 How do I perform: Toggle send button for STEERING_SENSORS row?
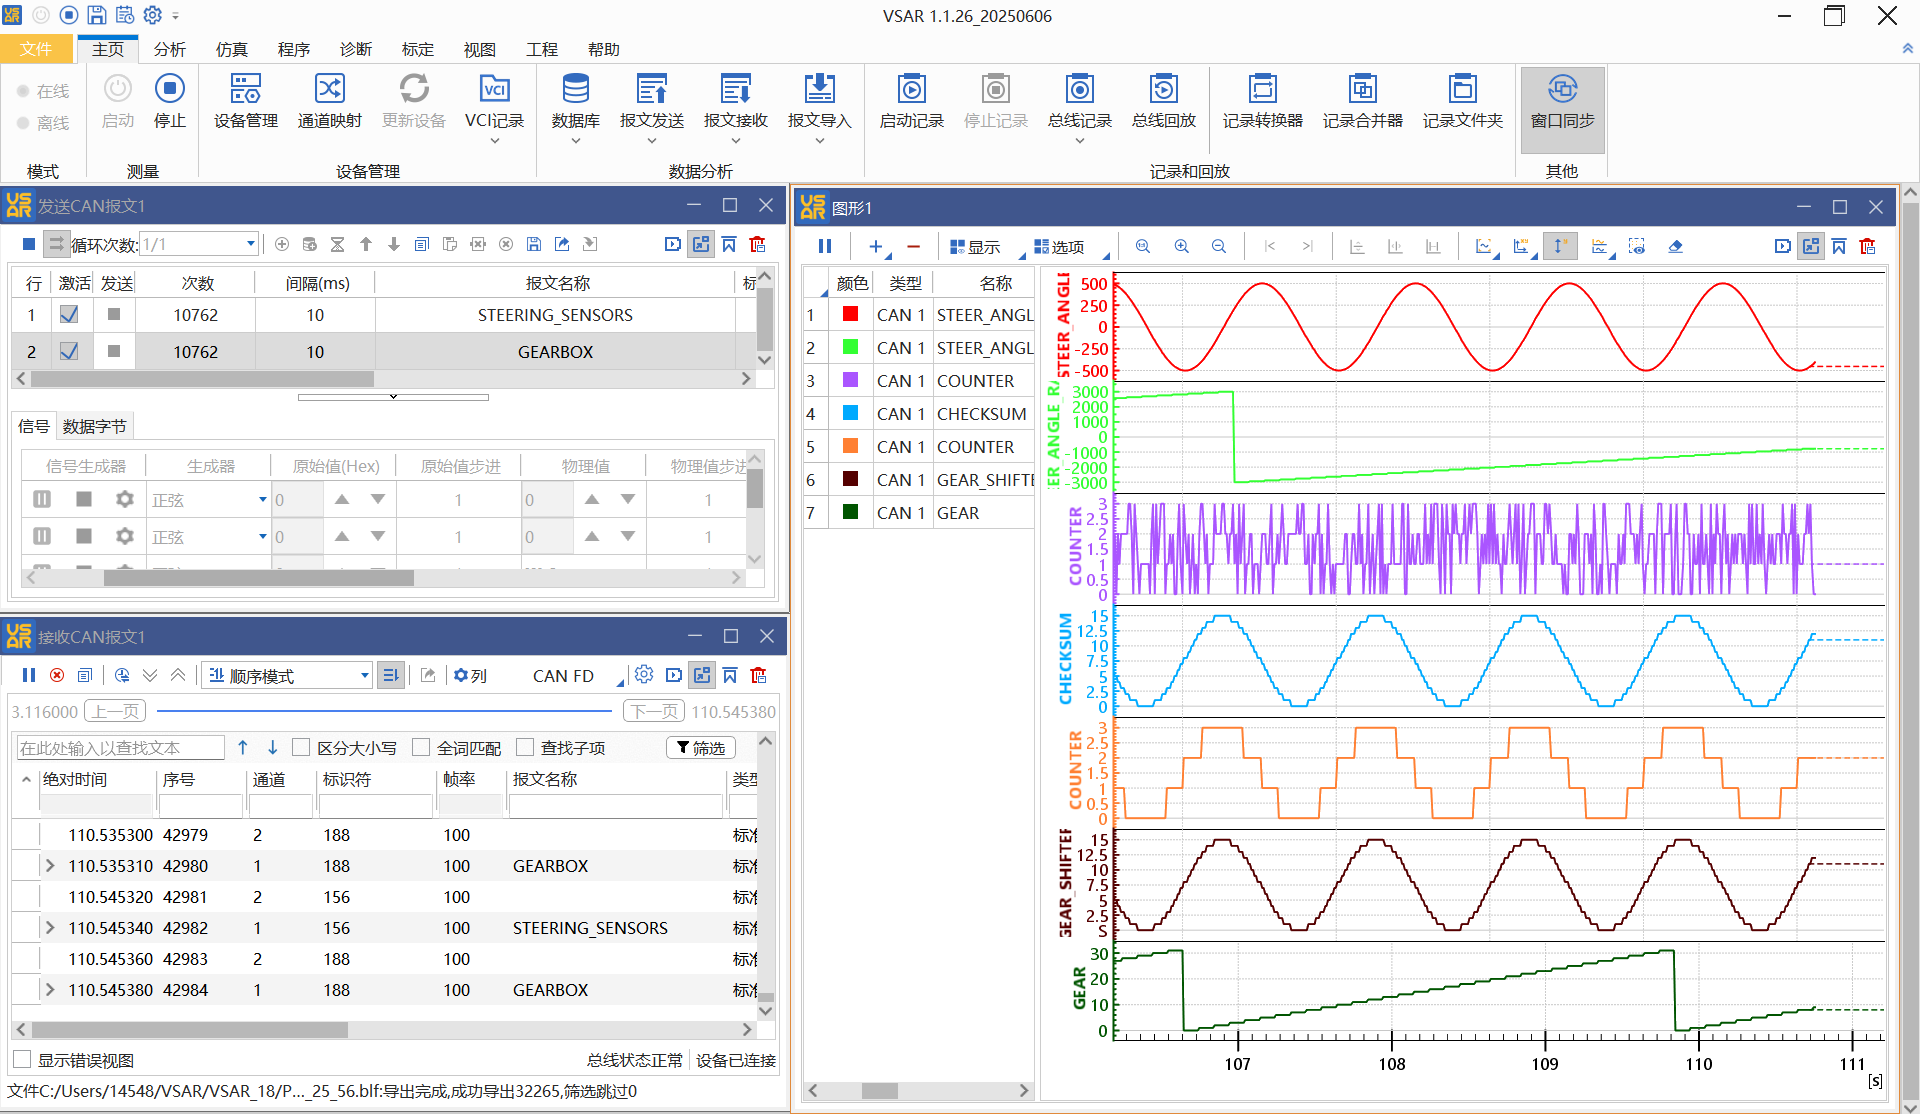pos(114,314)
